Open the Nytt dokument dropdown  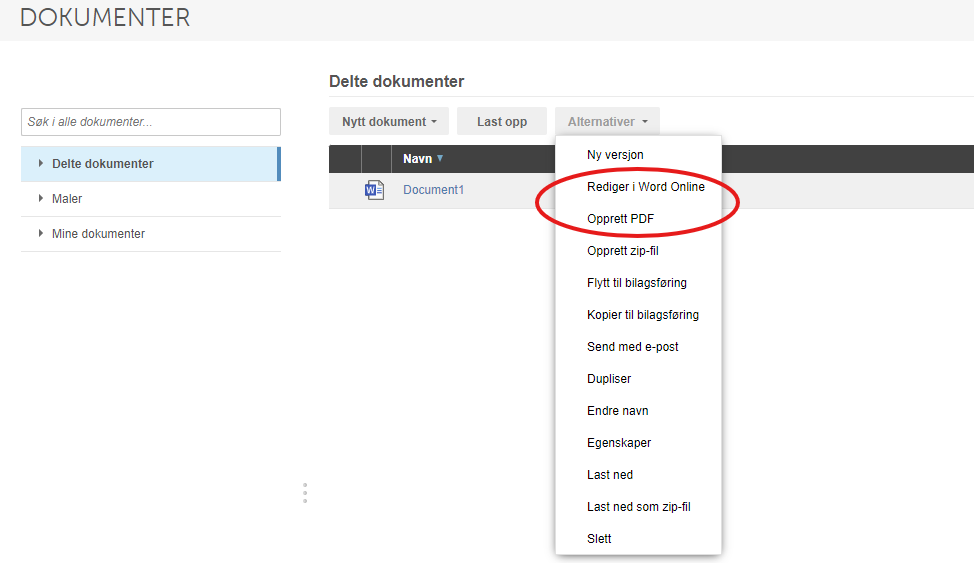point(389,121)
